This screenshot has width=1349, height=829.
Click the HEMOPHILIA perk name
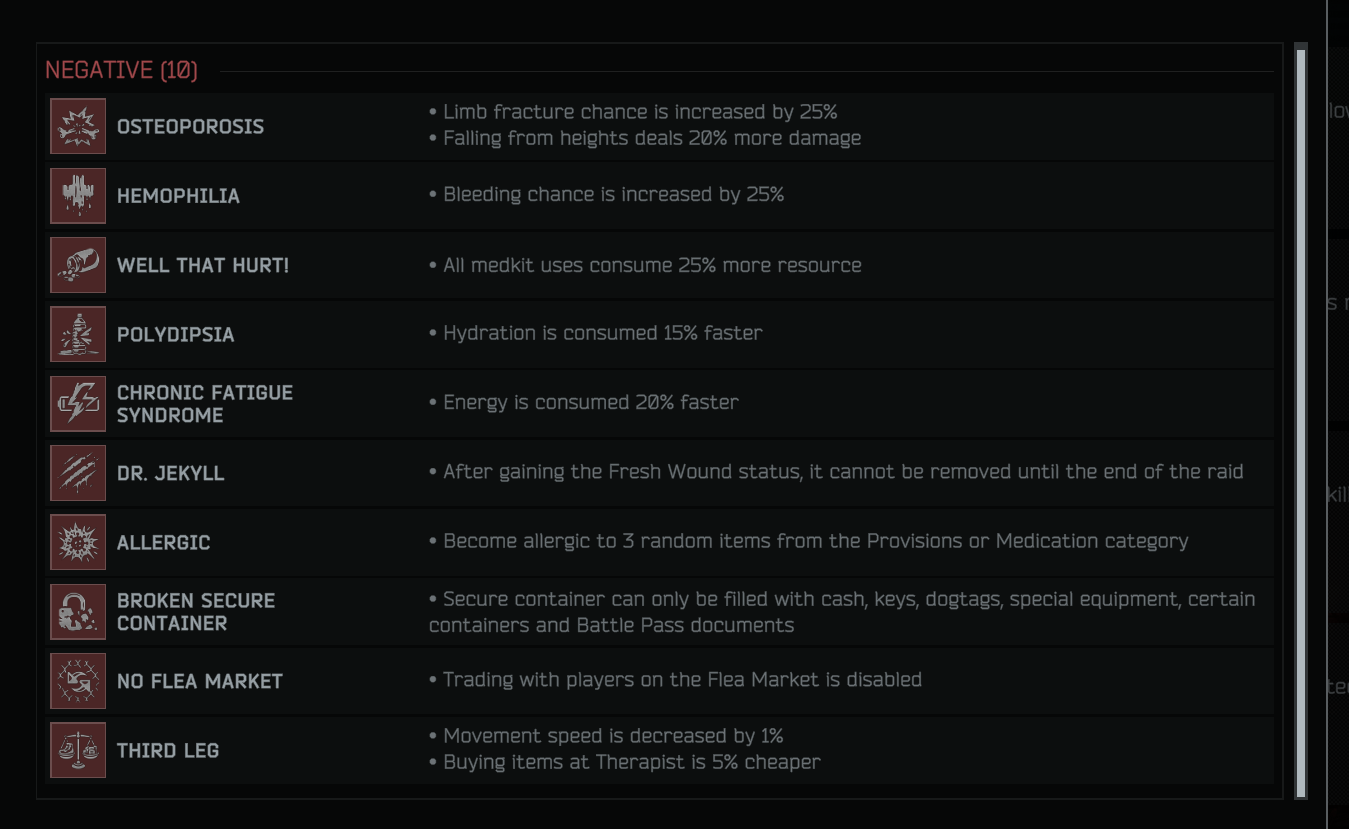tap(178, 196)
